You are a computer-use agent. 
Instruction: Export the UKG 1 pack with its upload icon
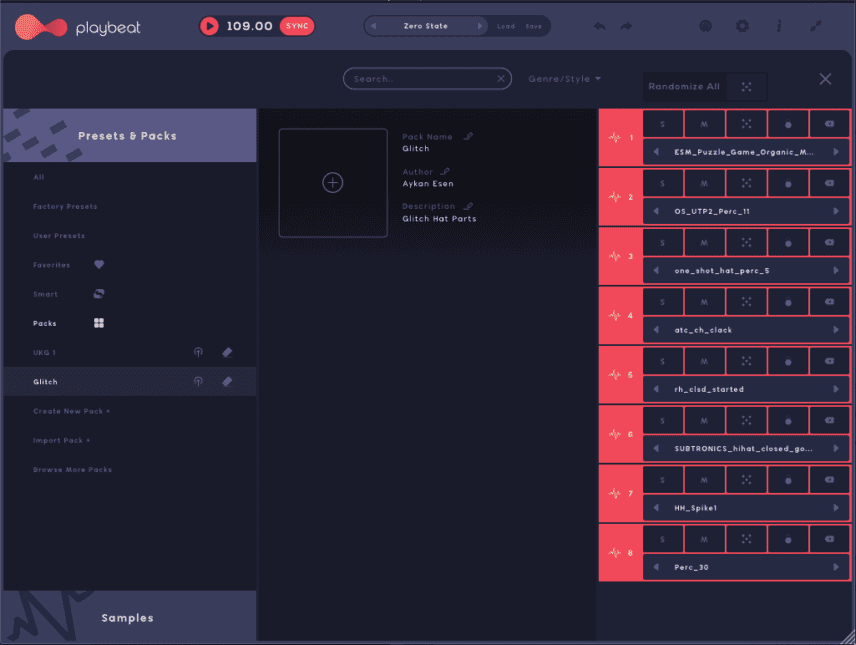[198, 352]
